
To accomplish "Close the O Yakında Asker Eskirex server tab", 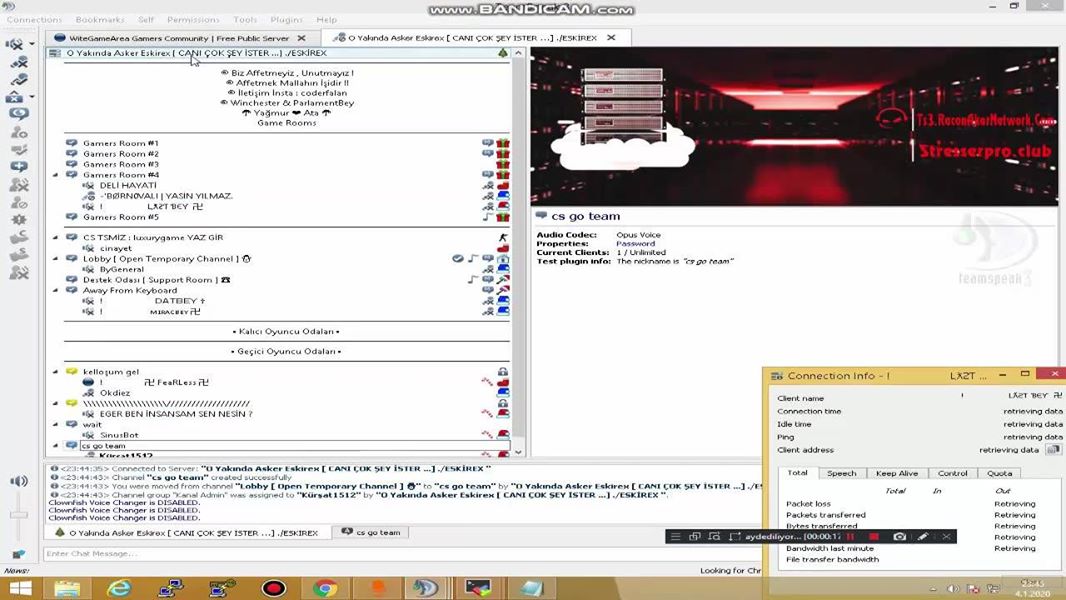I will tap(611, 38).
